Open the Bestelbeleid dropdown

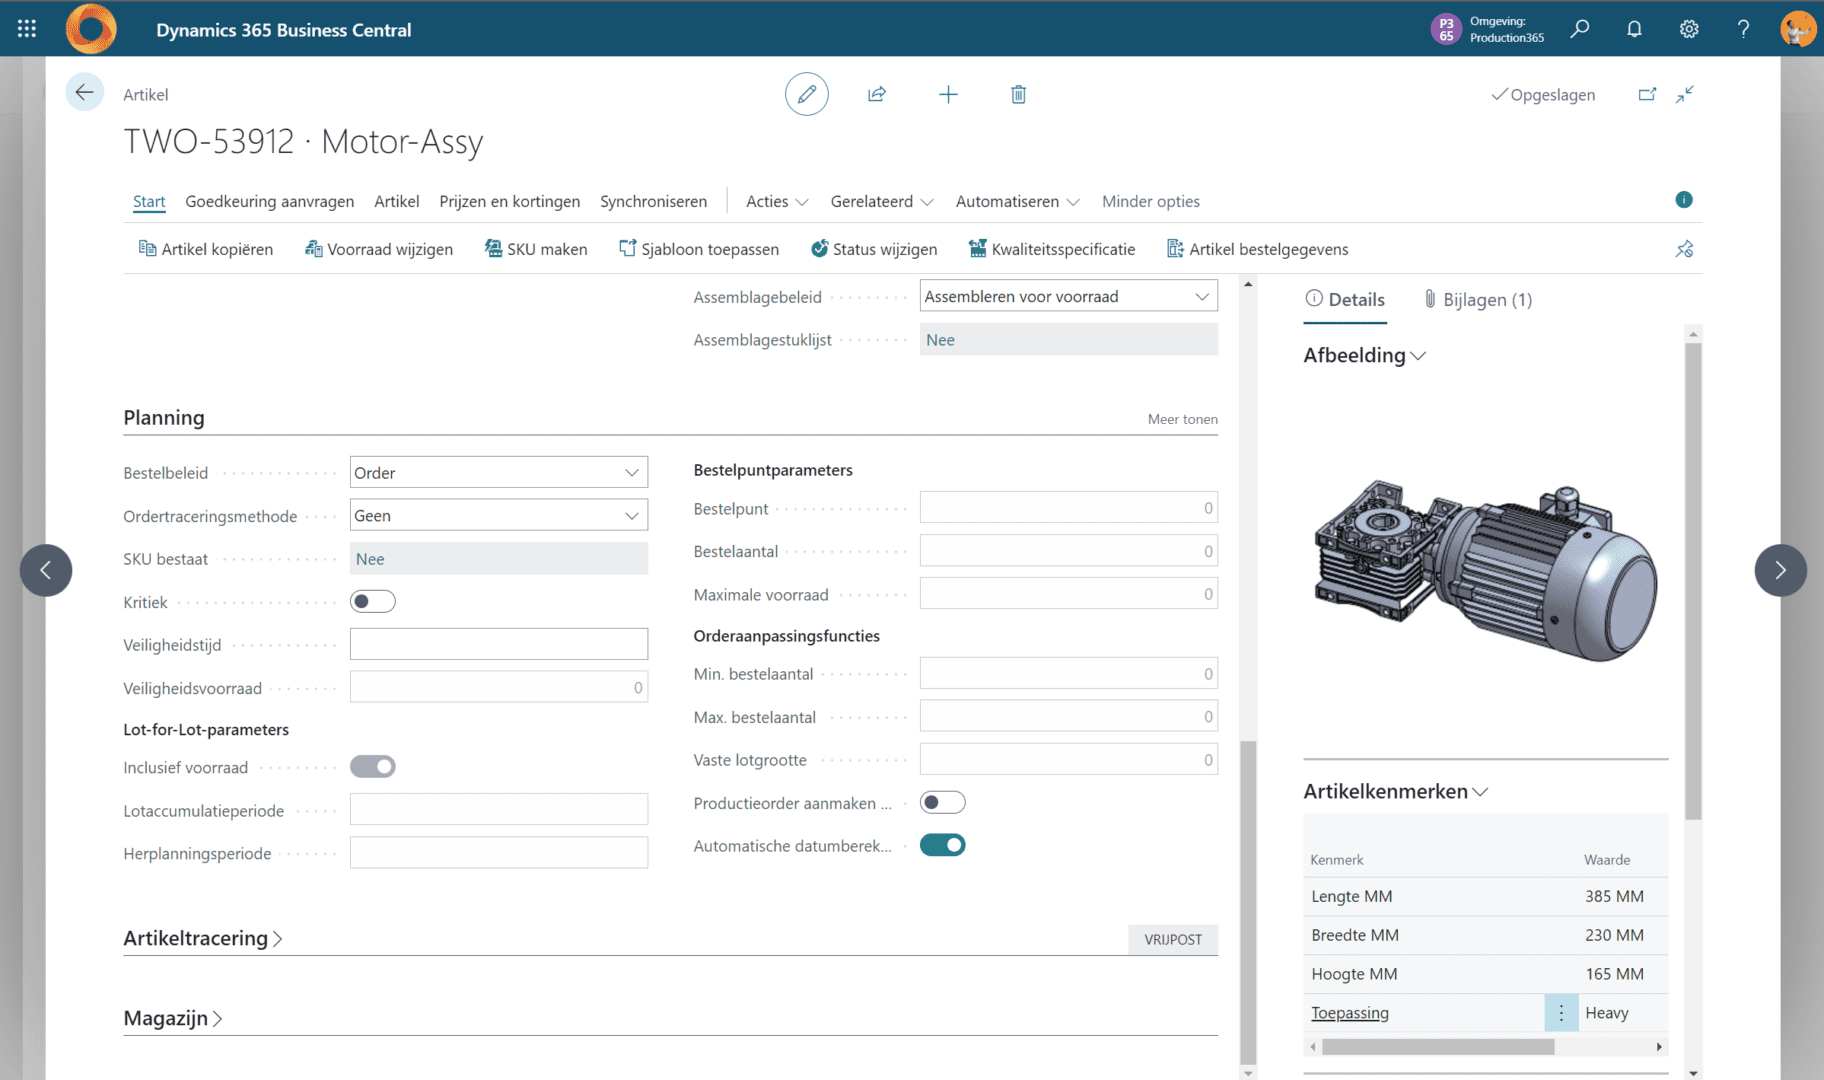click(498, 472)
